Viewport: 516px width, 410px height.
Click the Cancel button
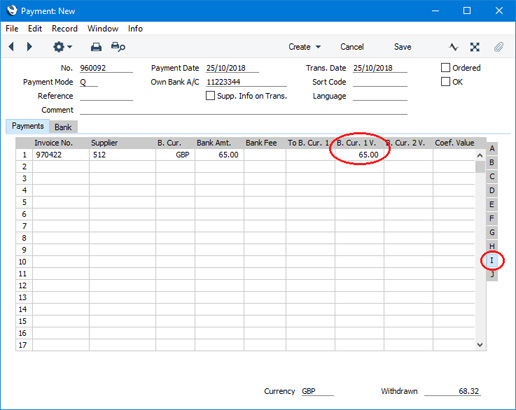coord(352,47)
